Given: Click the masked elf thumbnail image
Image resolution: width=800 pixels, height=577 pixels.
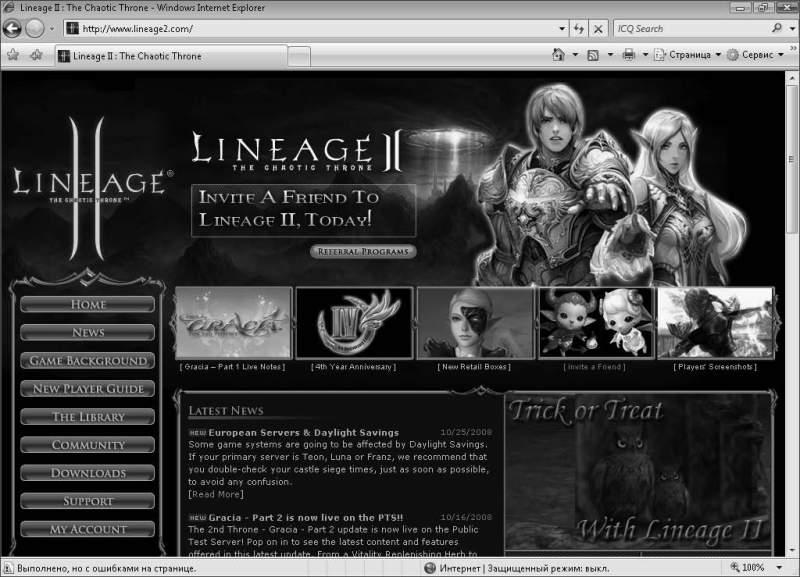Looking at the screenshot, I should coord(475,322).
